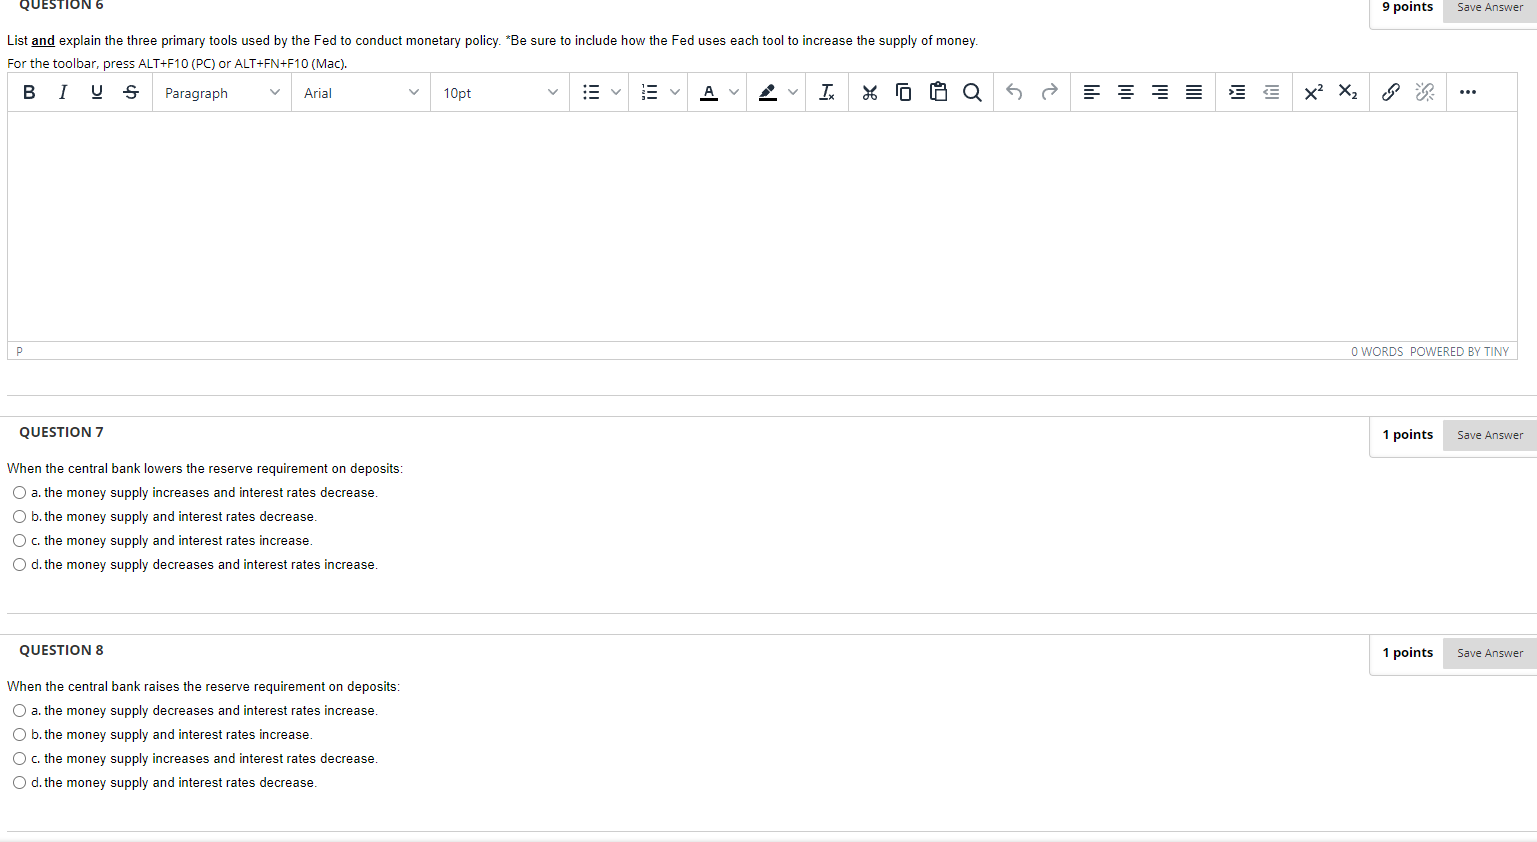Toggle bold formatting in the editor toolbar
1537x842 pixels.
click(29, 93)
